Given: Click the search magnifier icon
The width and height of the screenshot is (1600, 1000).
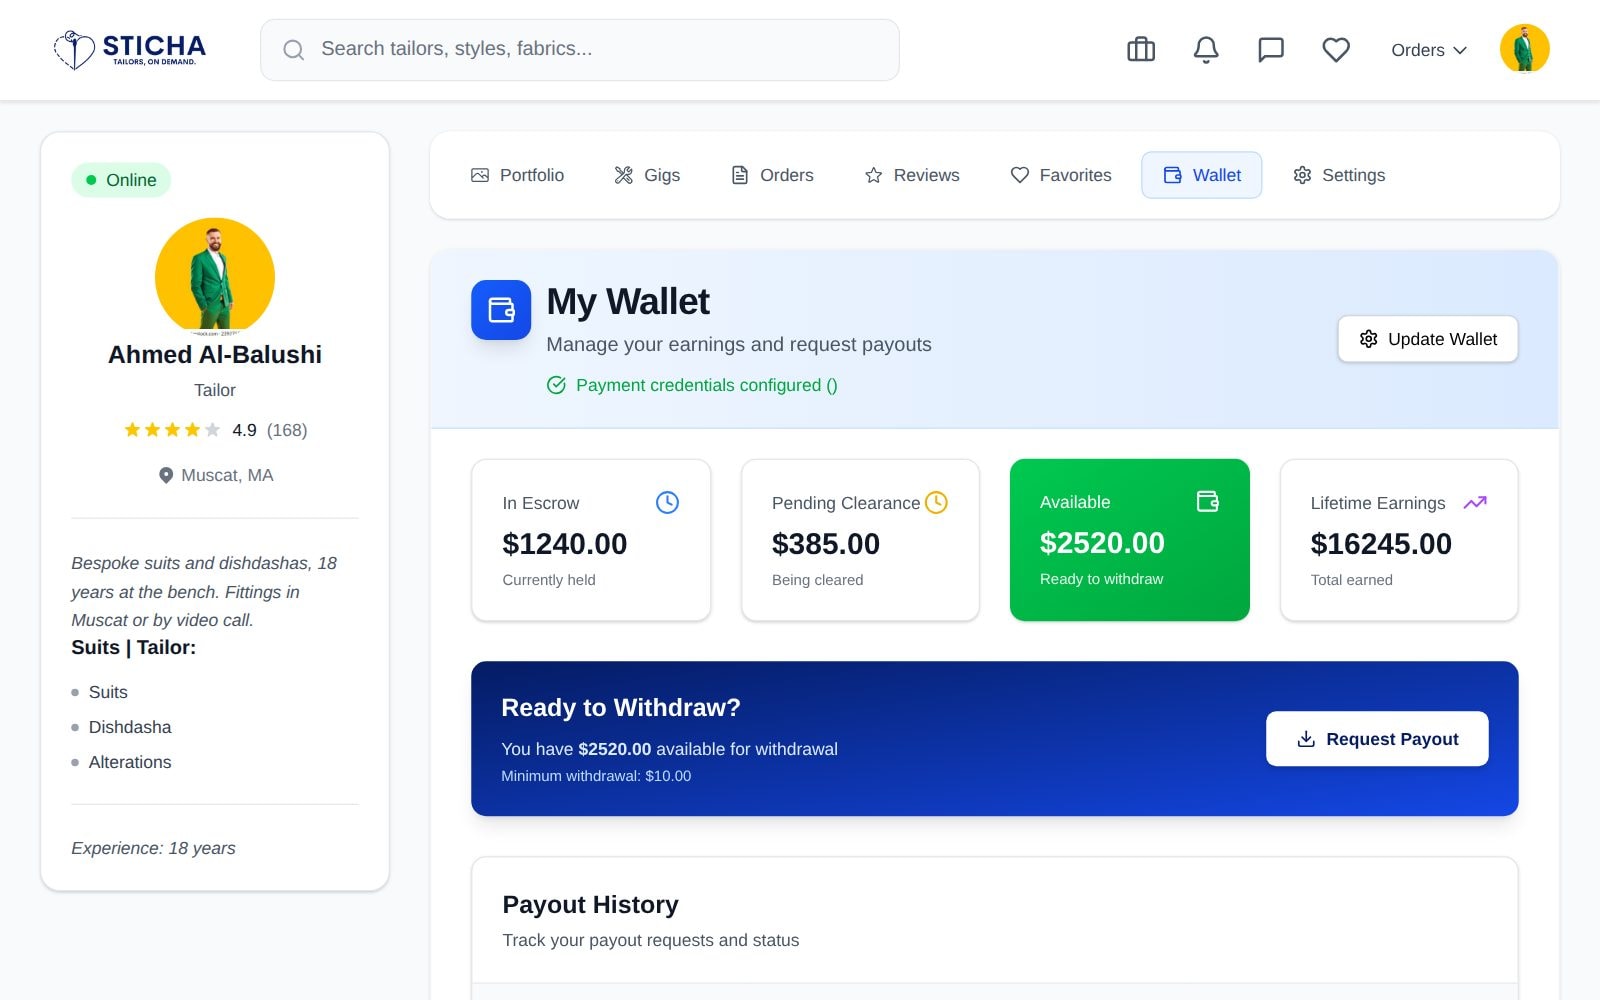Looking at the screenshot, I should pyautogui.click(x=293, y=50).
